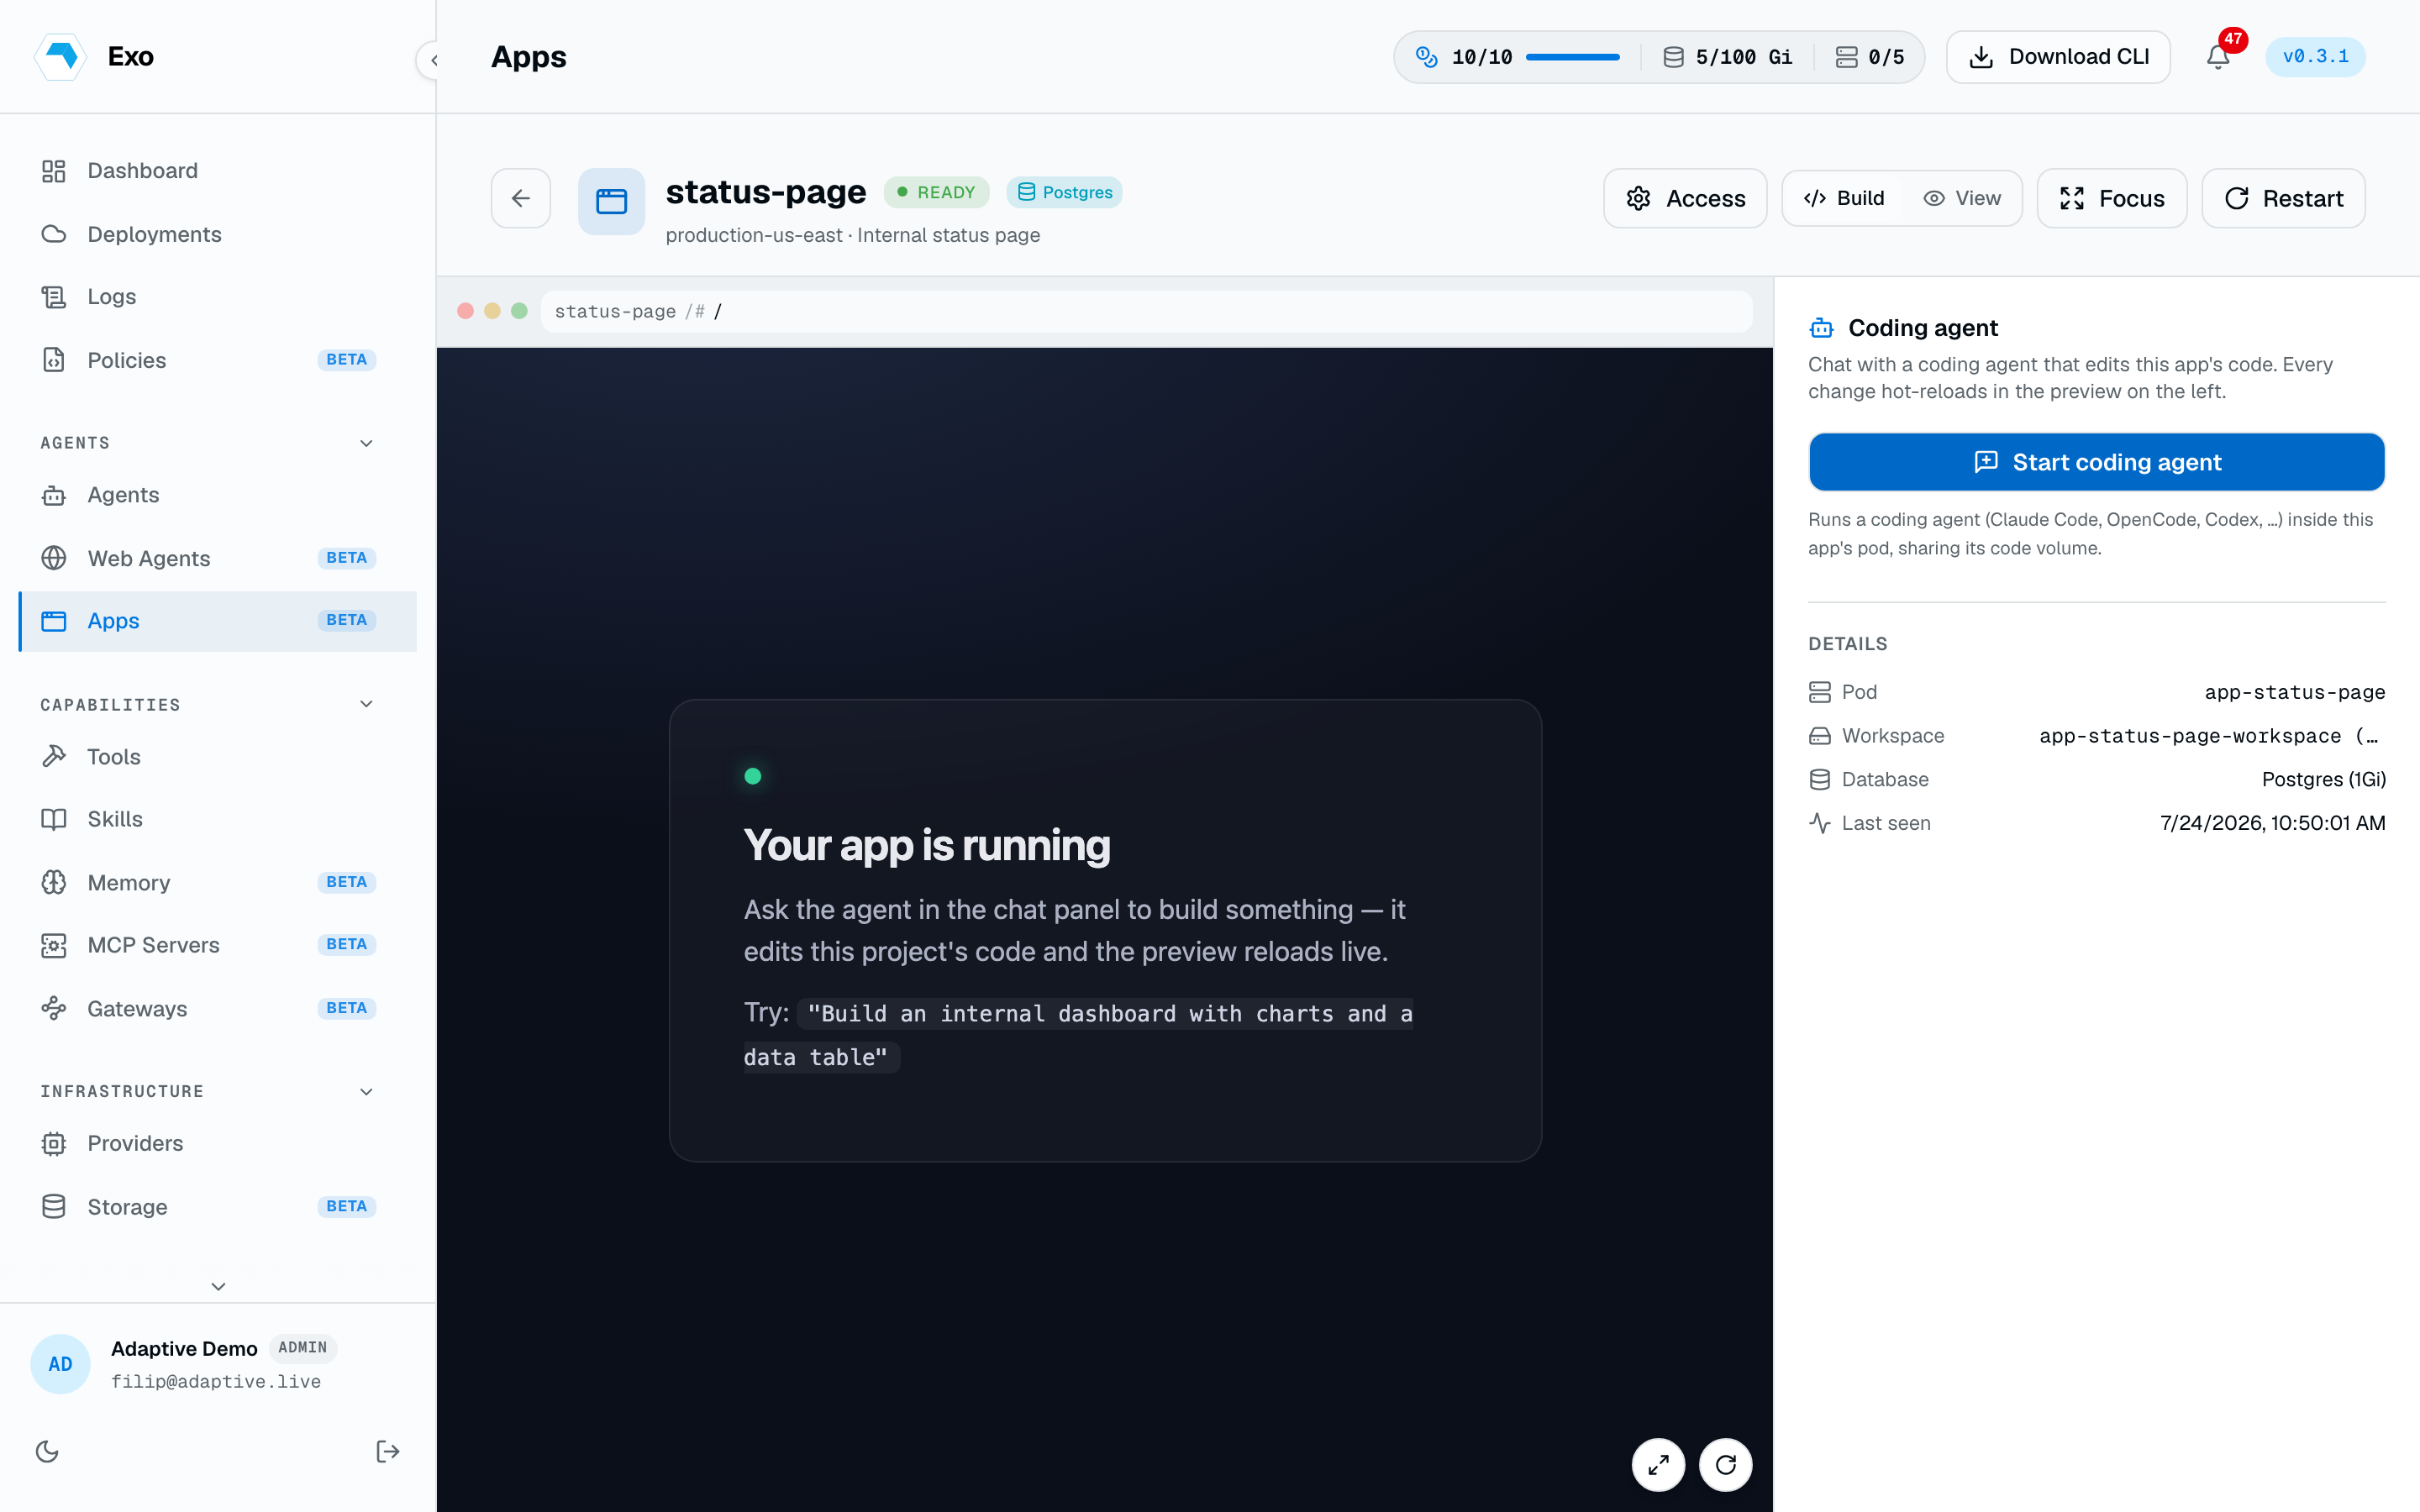Click workspace value app-status-page-workspace

(x=2208, y=736)
